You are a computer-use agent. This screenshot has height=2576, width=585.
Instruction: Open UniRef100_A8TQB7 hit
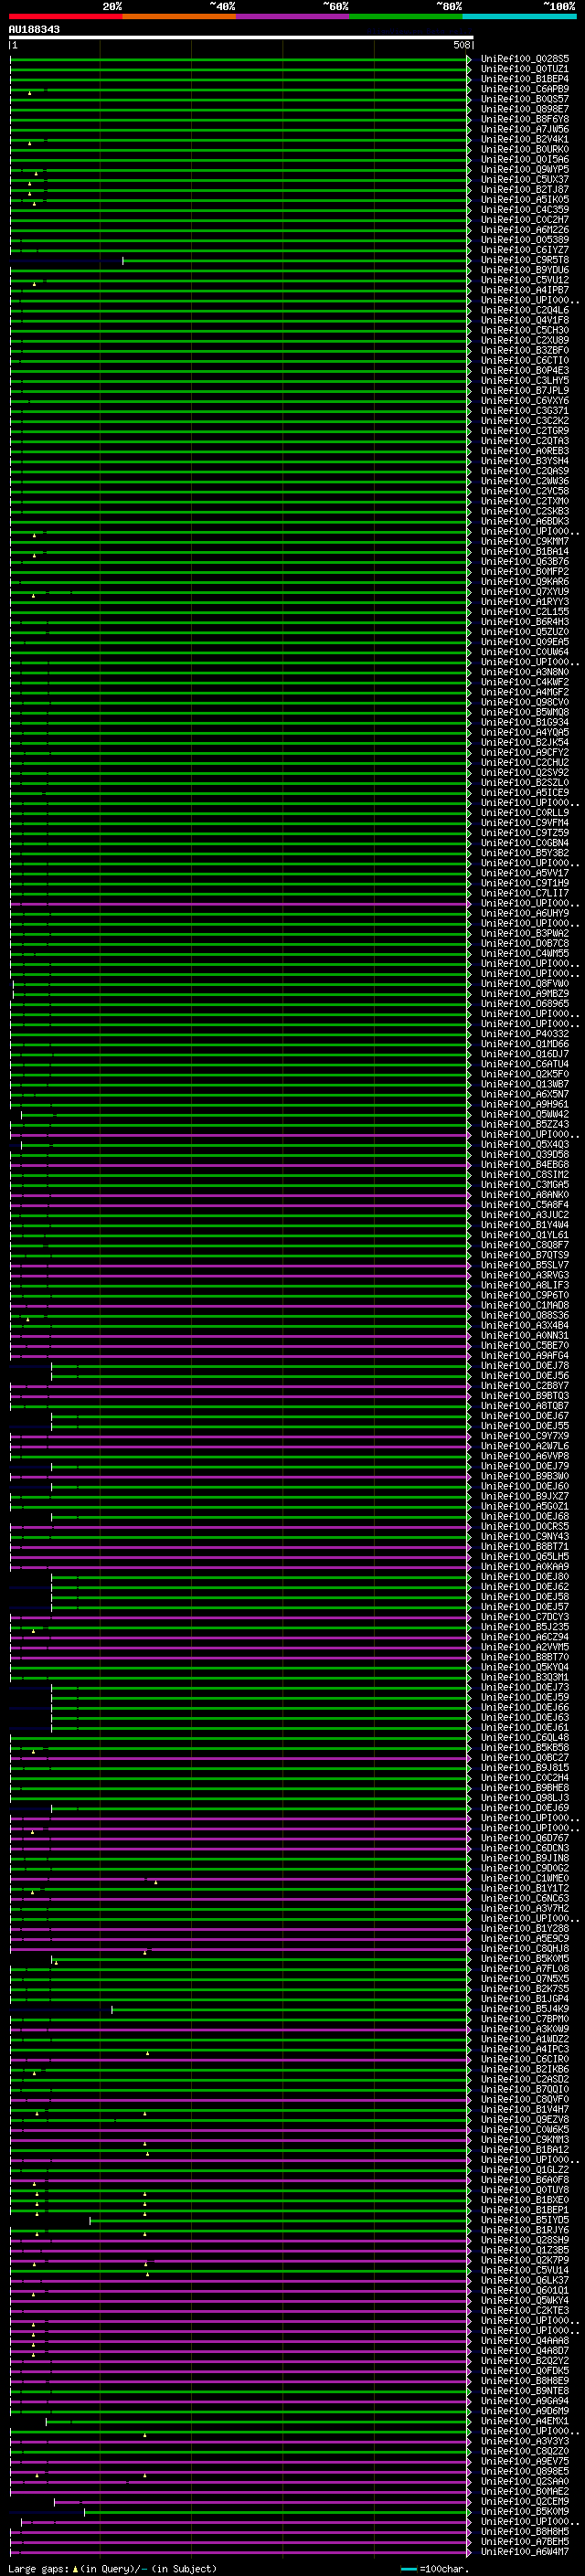(524, 1406)
